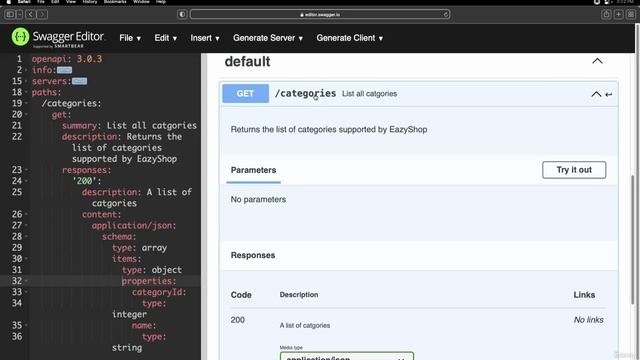
Task: Reload the page with the refresh icon
Action: 445,14
